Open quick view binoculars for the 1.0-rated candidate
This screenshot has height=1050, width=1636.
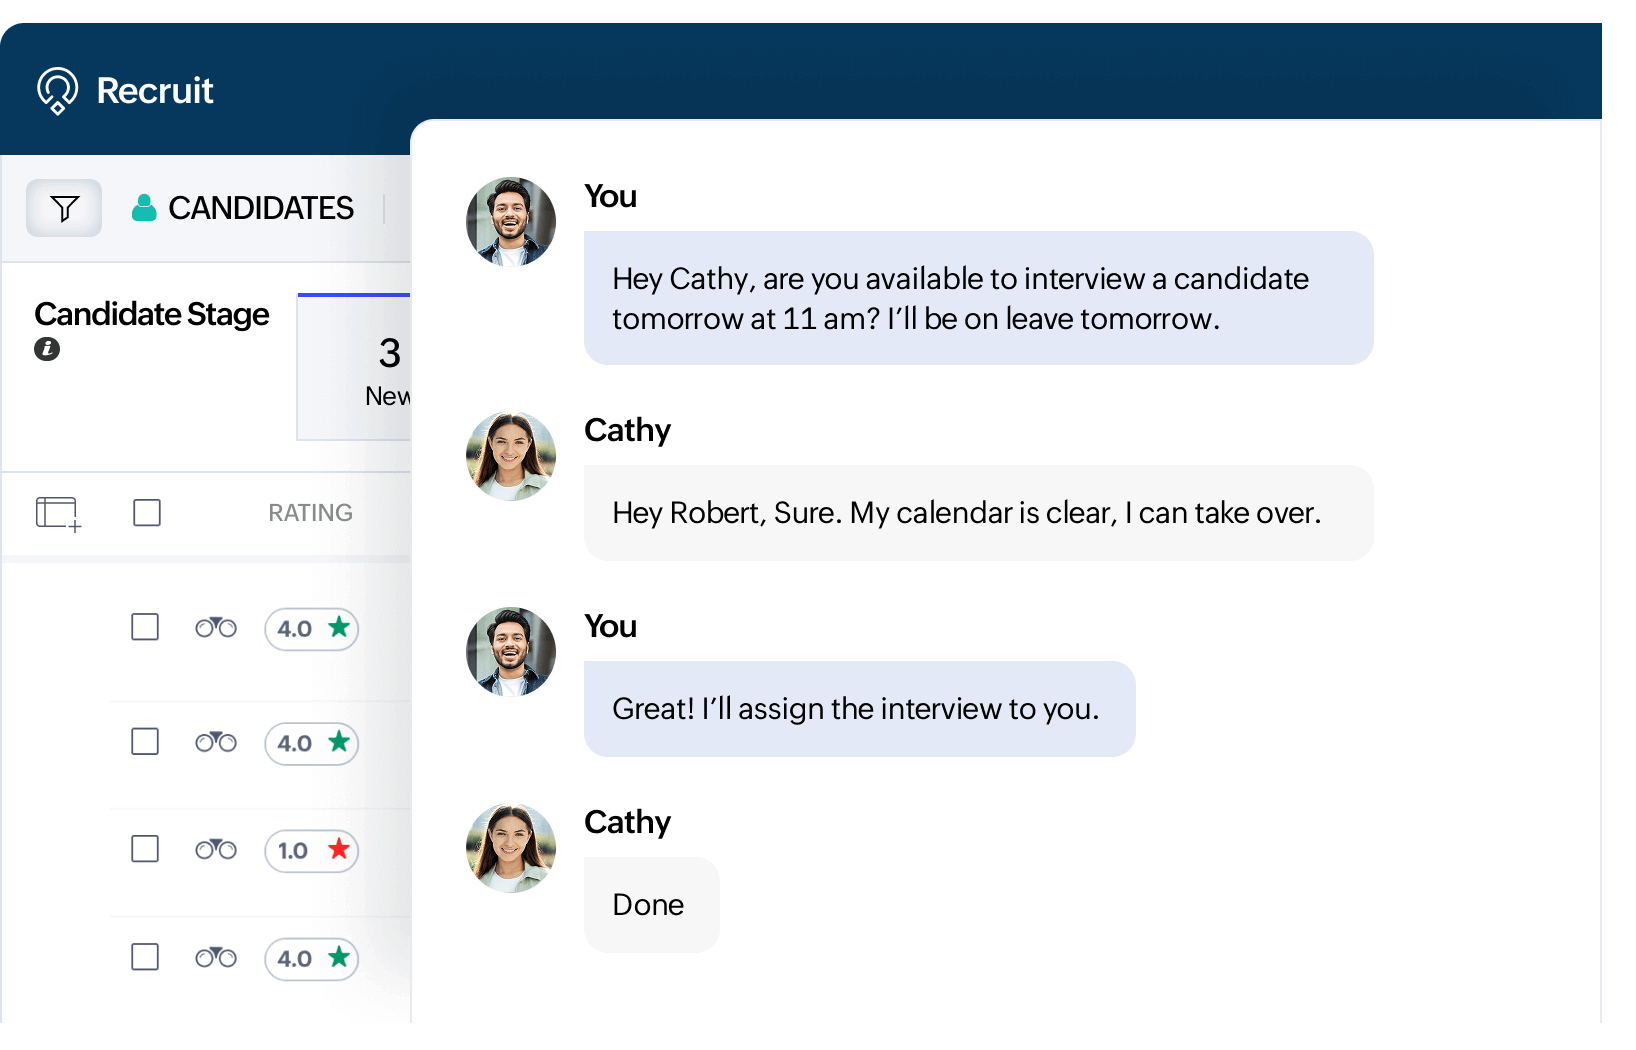(x=215, y=848)
